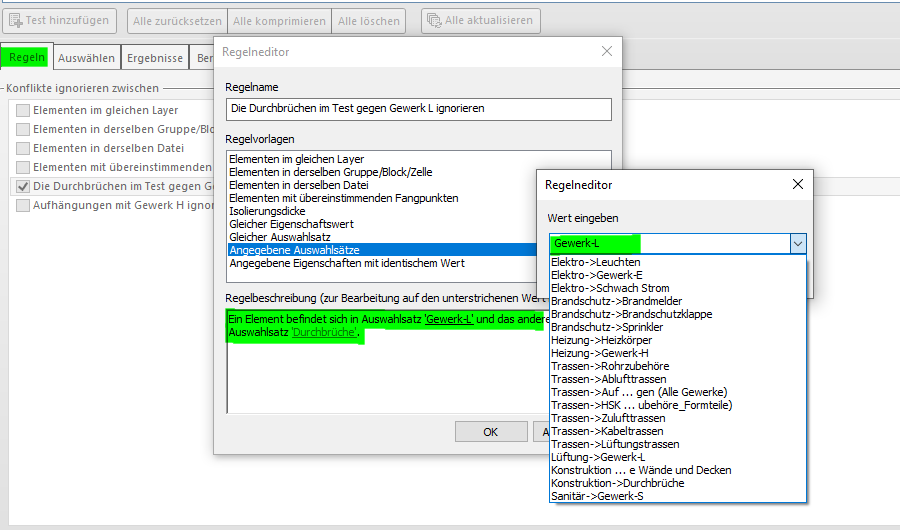Switch to the Auswählen tab
The image size is (900, 530).
(x=86, y=58)
